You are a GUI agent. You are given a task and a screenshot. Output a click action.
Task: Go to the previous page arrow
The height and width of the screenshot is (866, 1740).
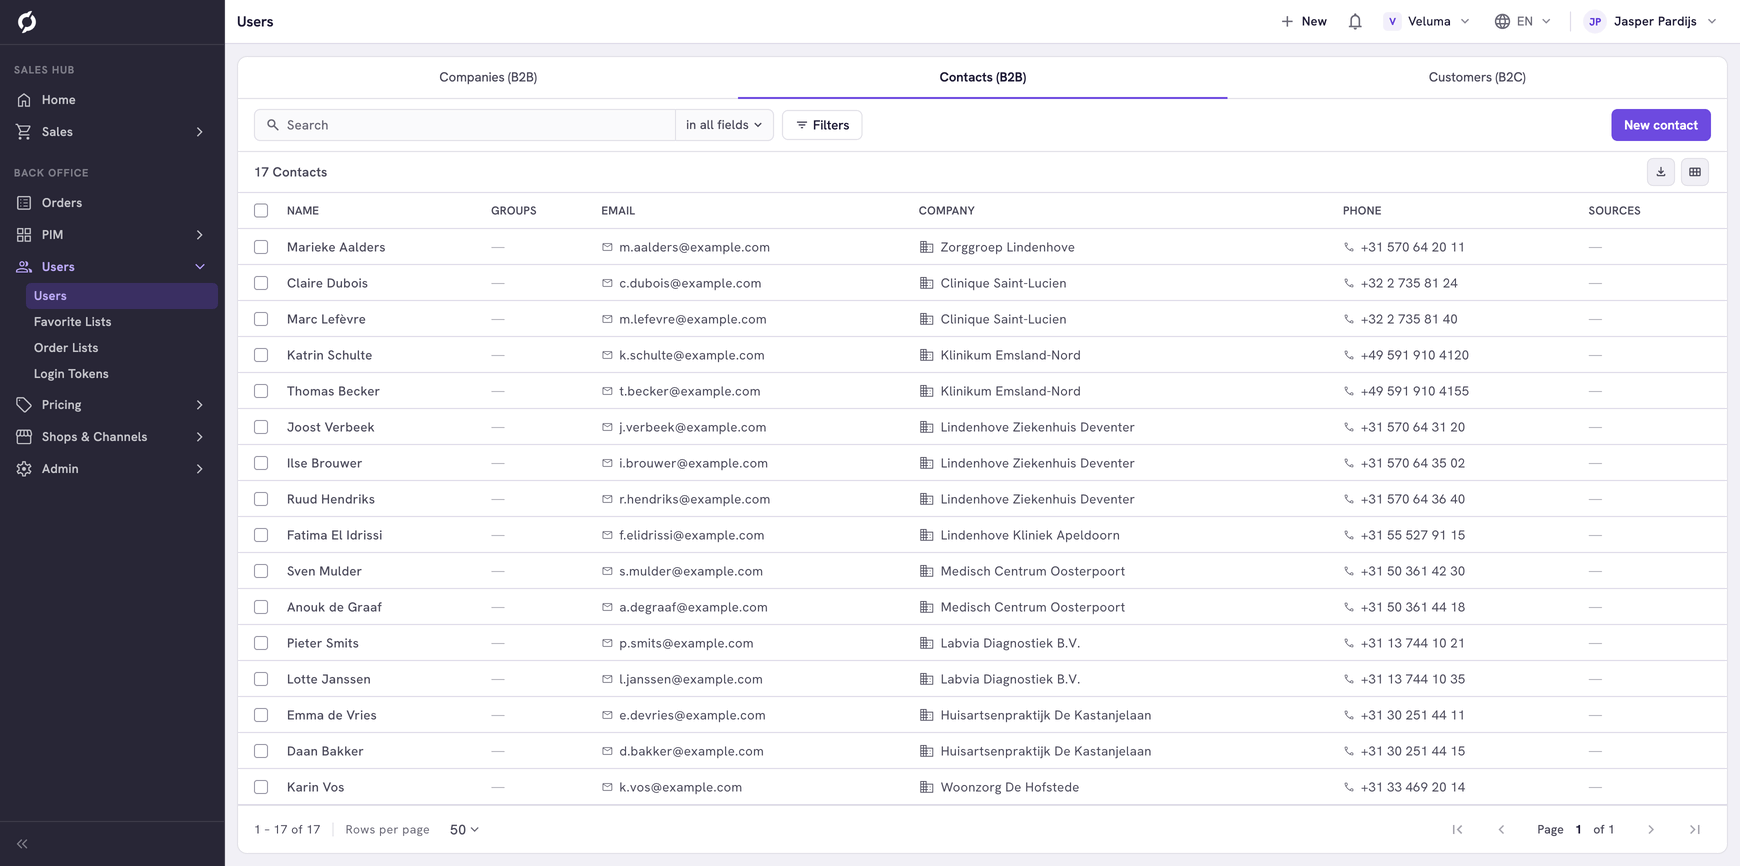click(x=1501, y=830)
